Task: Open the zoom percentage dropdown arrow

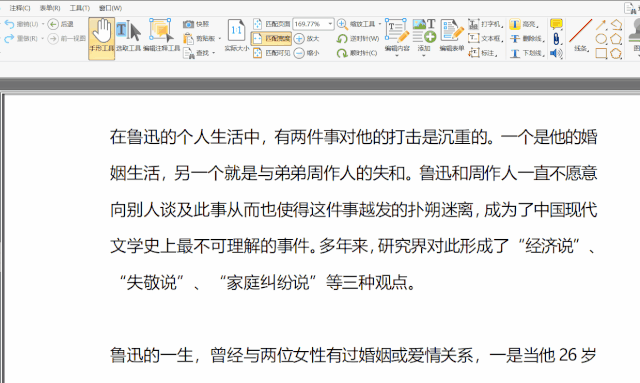Action: pos(330,24)
